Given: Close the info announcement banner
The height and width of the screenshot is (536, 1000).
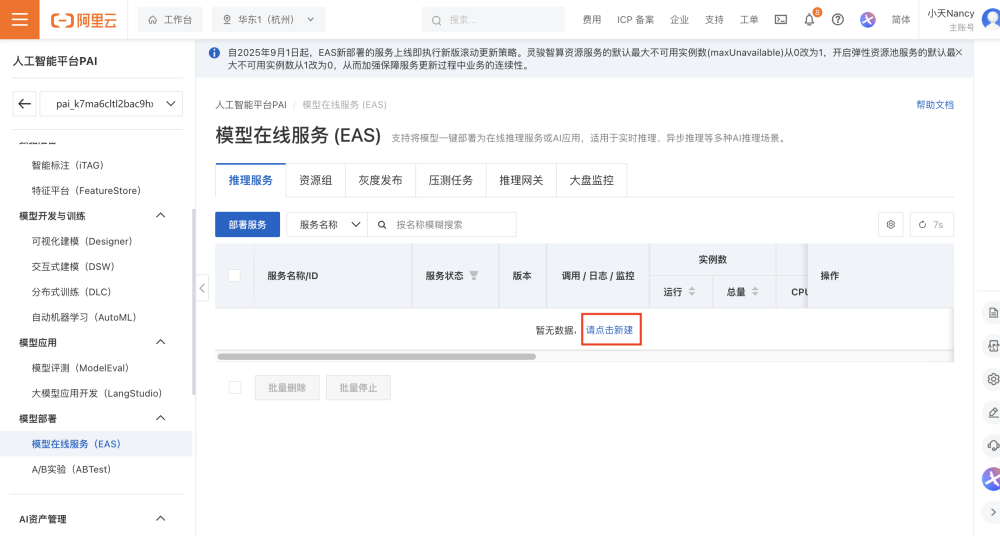Looking at the screenshot, I should 959,52.
